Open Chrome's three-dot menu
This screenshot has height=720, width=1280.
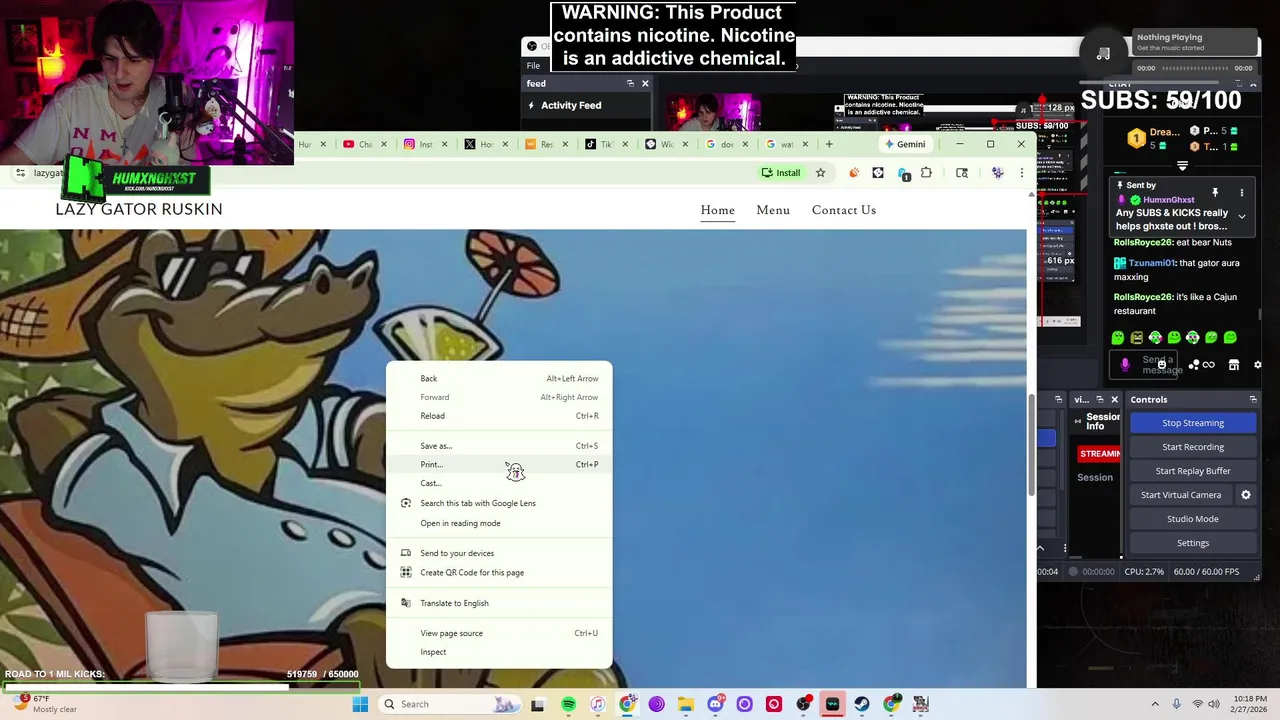[x=1021, y=173]
